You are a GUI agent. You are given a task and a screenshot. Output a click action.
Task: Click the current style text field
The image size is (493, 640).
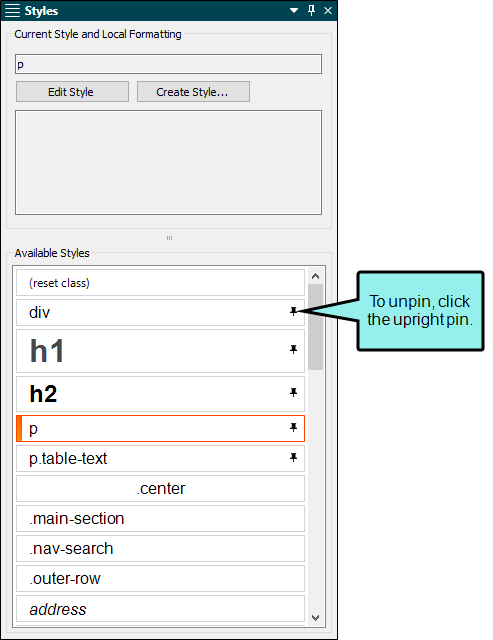[168, 64]
